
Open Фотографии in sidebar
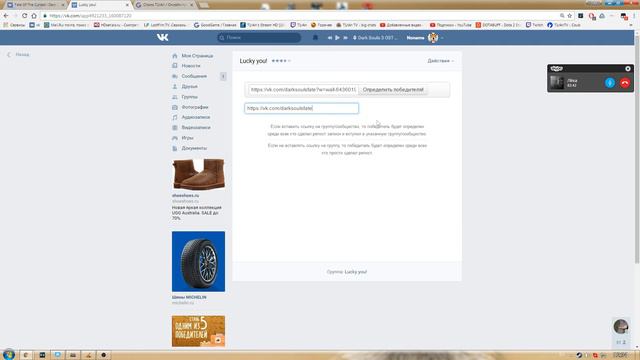[x=195, y=107]
